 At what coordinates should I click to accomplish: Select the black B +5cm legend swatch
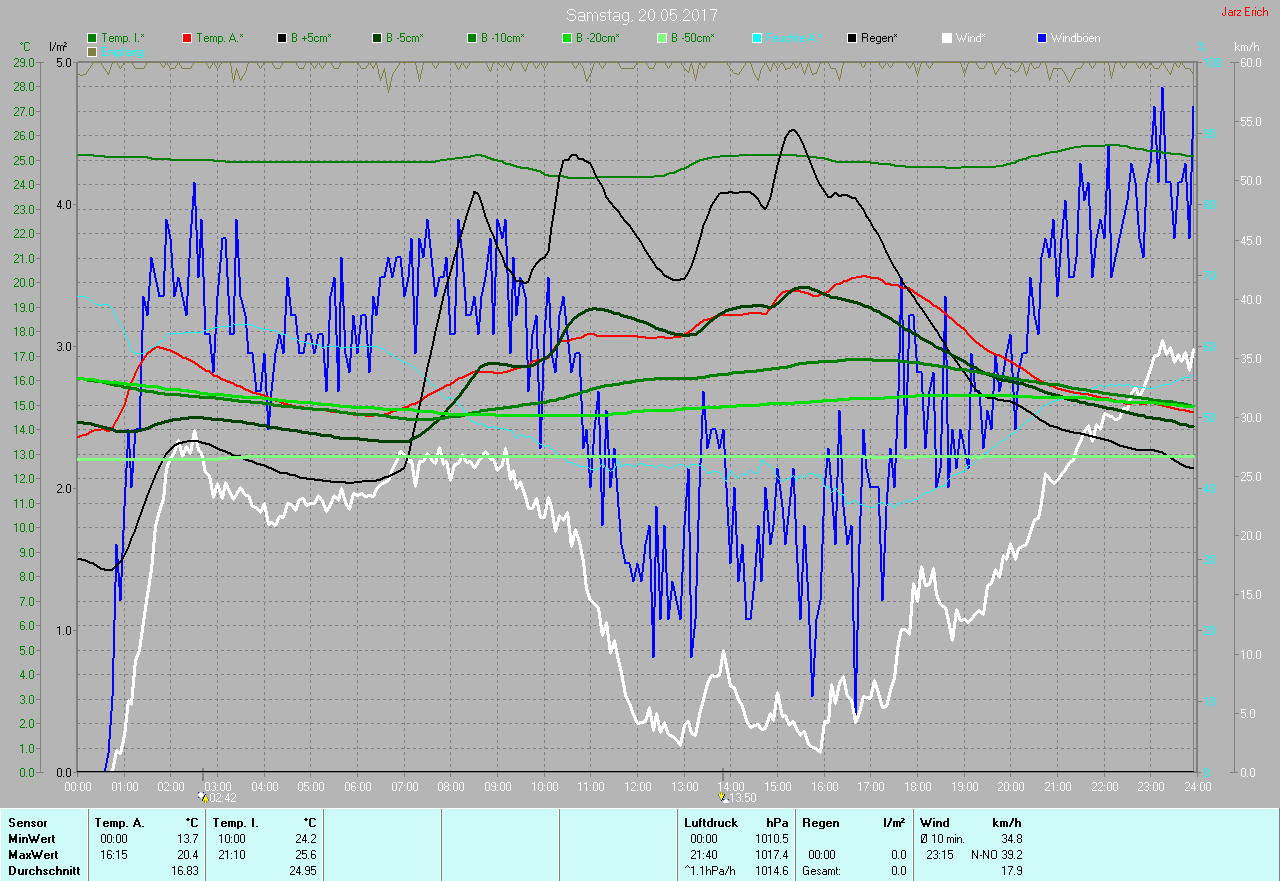tap(282, 38)
